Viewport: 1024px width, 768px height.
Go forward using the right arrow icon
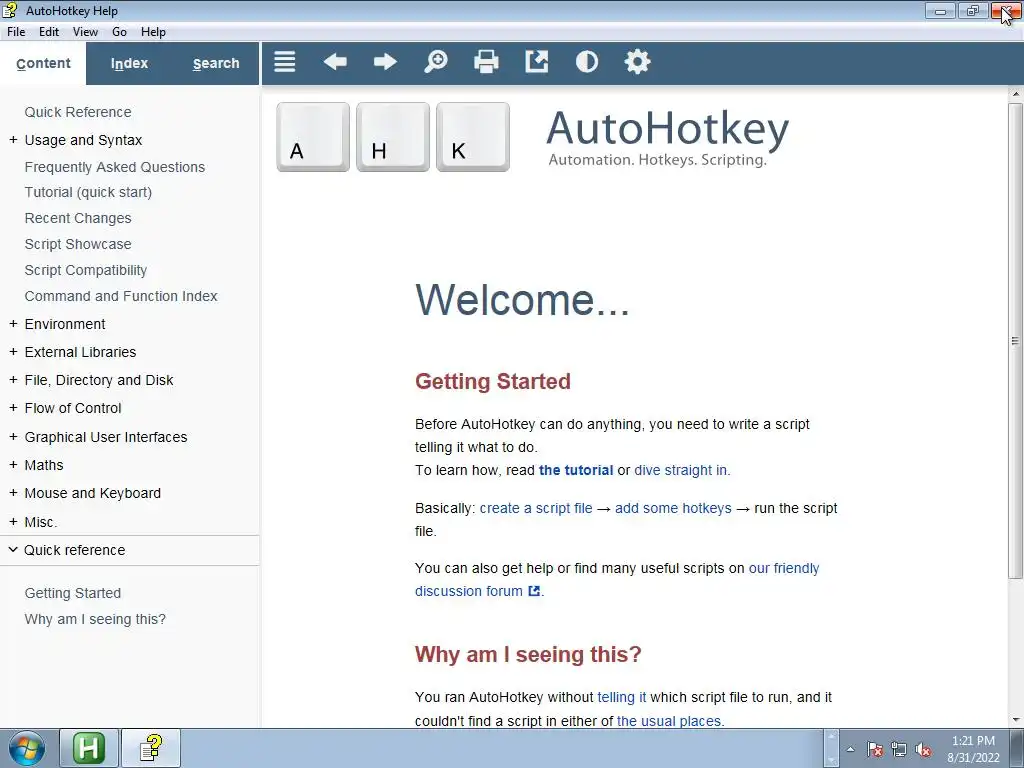pyautogui.click(x=385, y=62)
